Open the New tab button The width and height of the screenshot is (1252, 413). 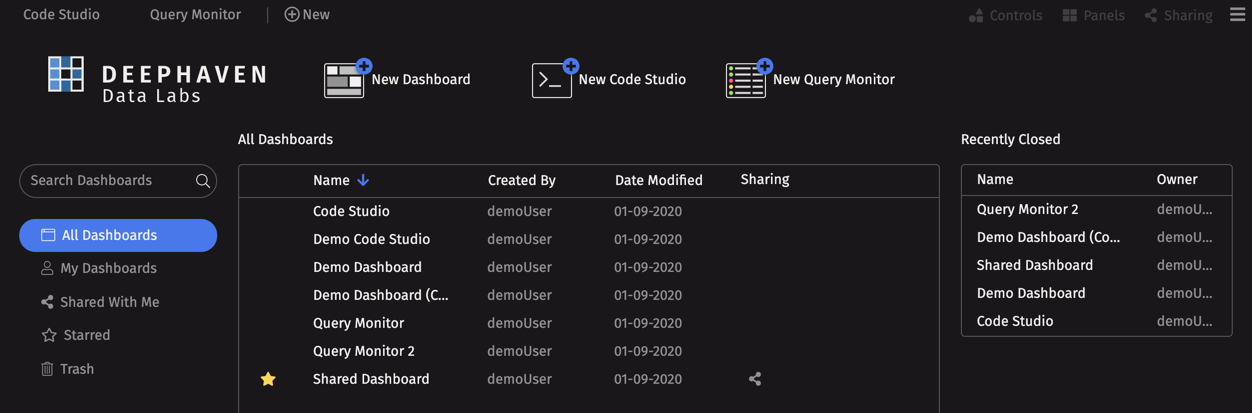pyautogui.click(x=307, y=14)
